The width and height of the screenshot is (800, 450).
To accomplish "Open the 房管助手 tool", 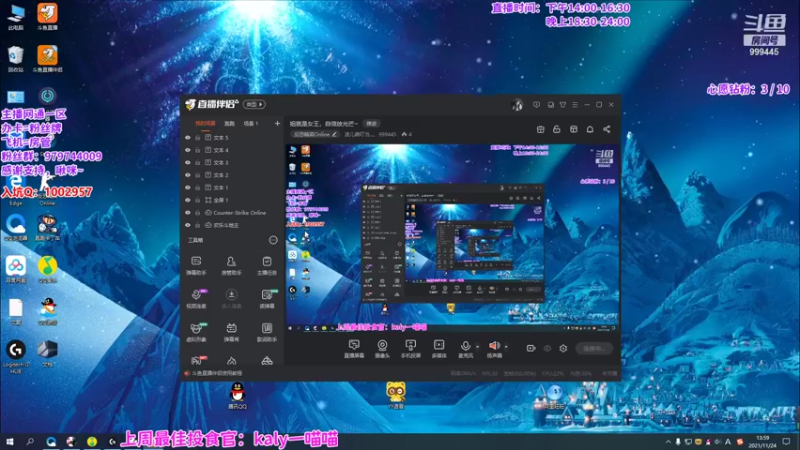I will [x=231, y=266].
